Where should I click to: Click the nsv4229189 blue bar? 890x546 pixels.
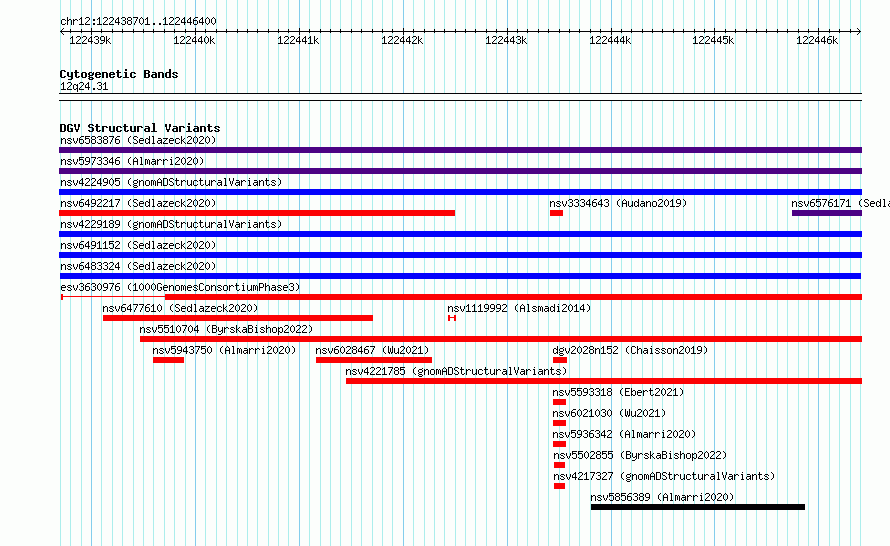pyautogui.click(x=460, y=234)
